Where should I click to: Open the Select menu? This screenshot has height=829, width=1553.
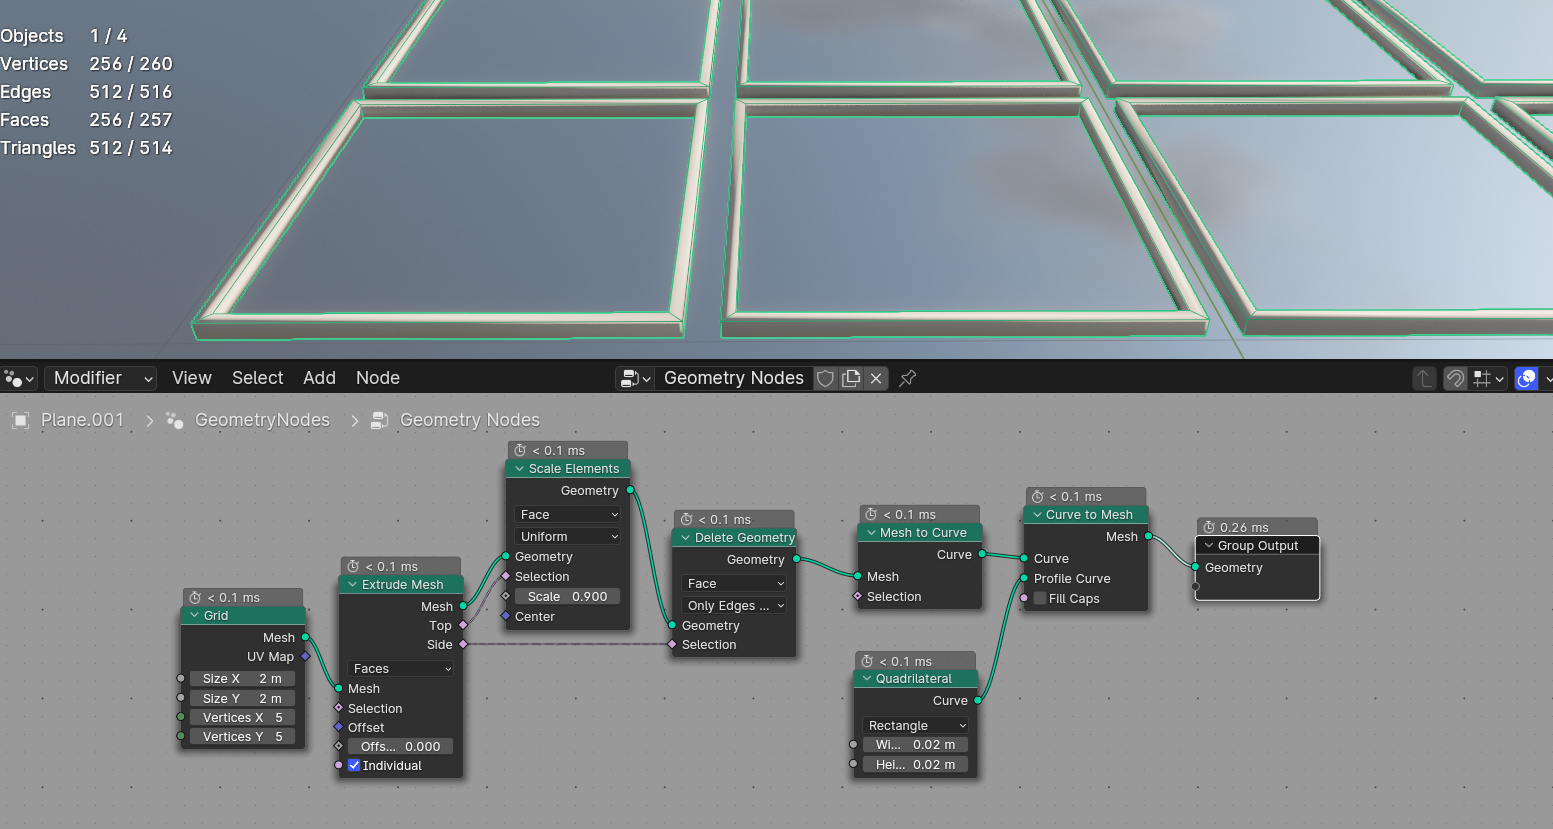(257, 378)
